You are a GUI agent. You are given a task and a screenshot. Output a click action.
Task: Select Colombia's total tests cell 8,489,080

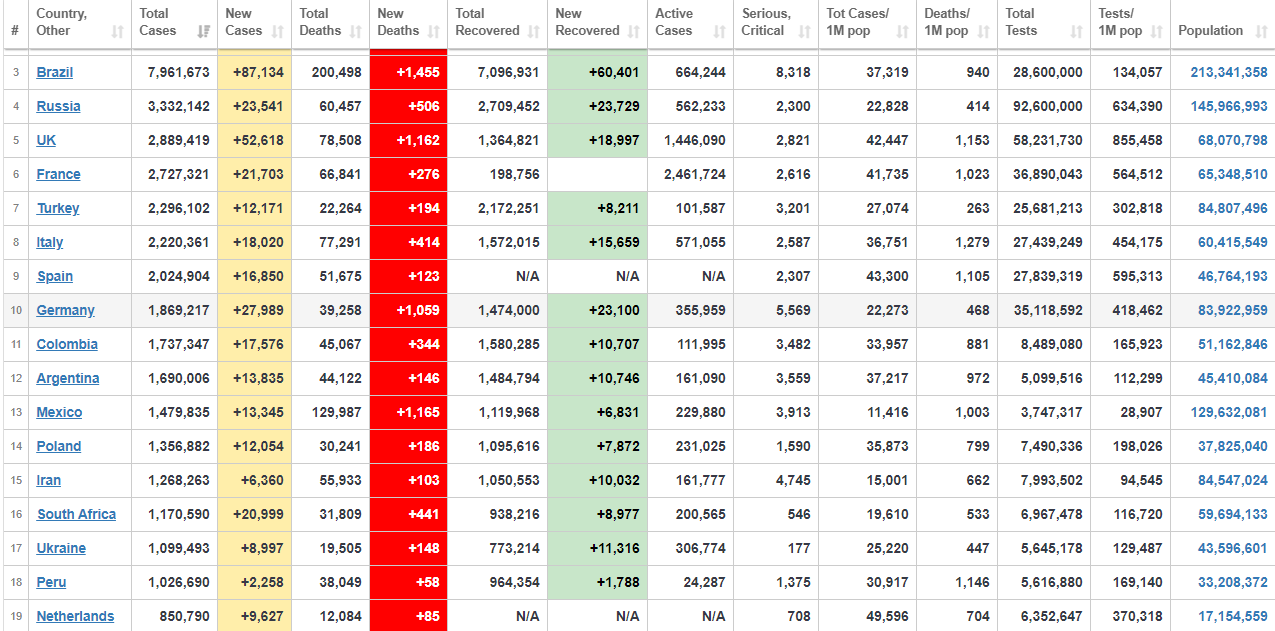(x=1044, y=344)
